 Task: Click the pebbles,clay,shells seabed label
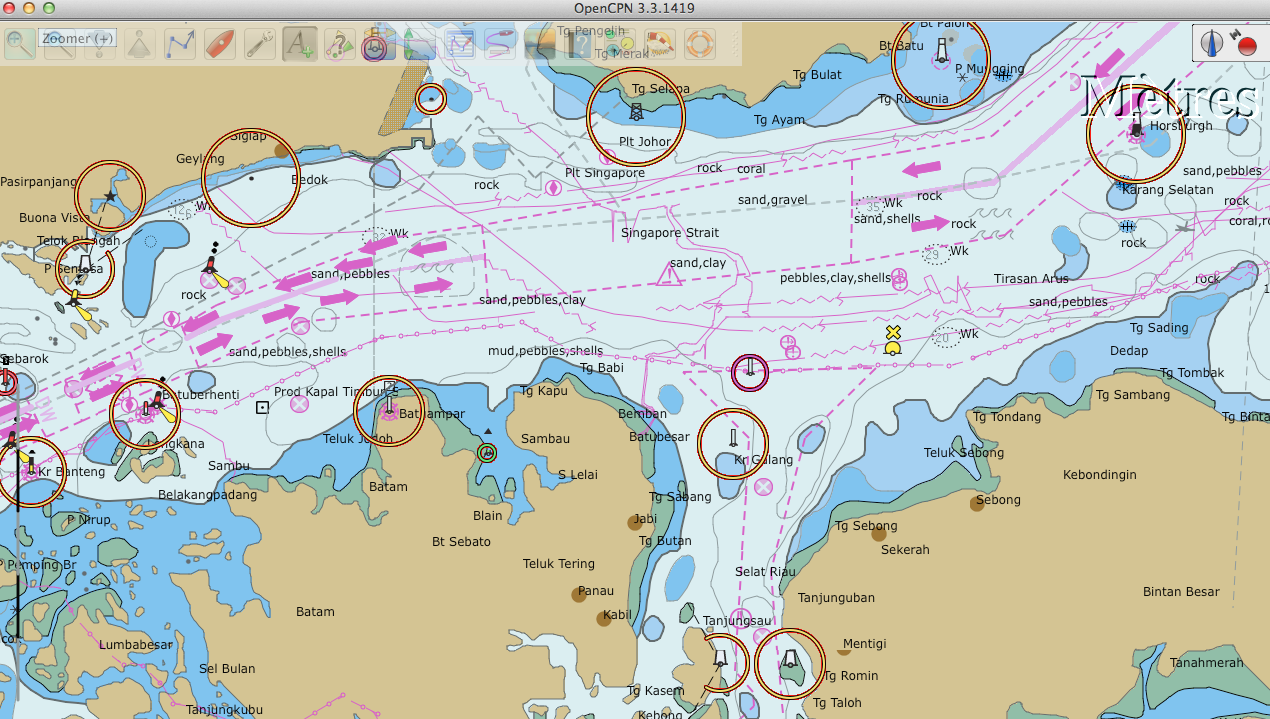(x=835, y=278)
